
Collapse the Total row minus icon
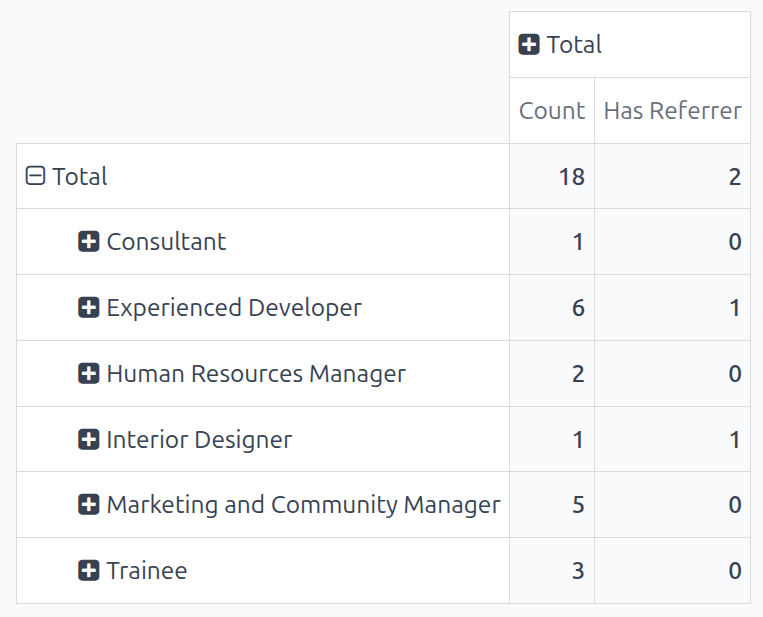coord(35,177)
